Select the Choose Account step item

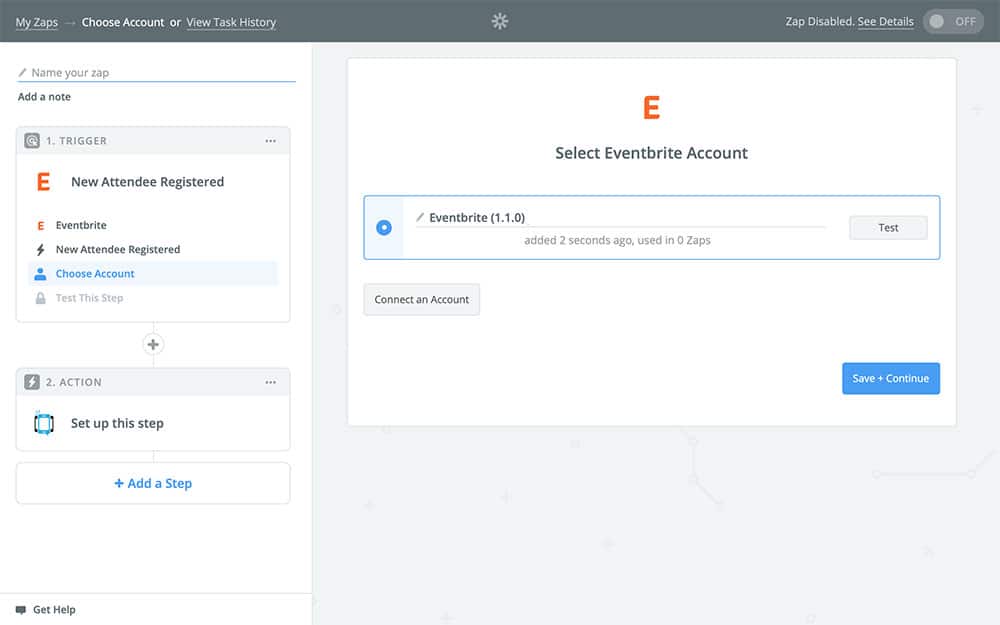[95, 274]
